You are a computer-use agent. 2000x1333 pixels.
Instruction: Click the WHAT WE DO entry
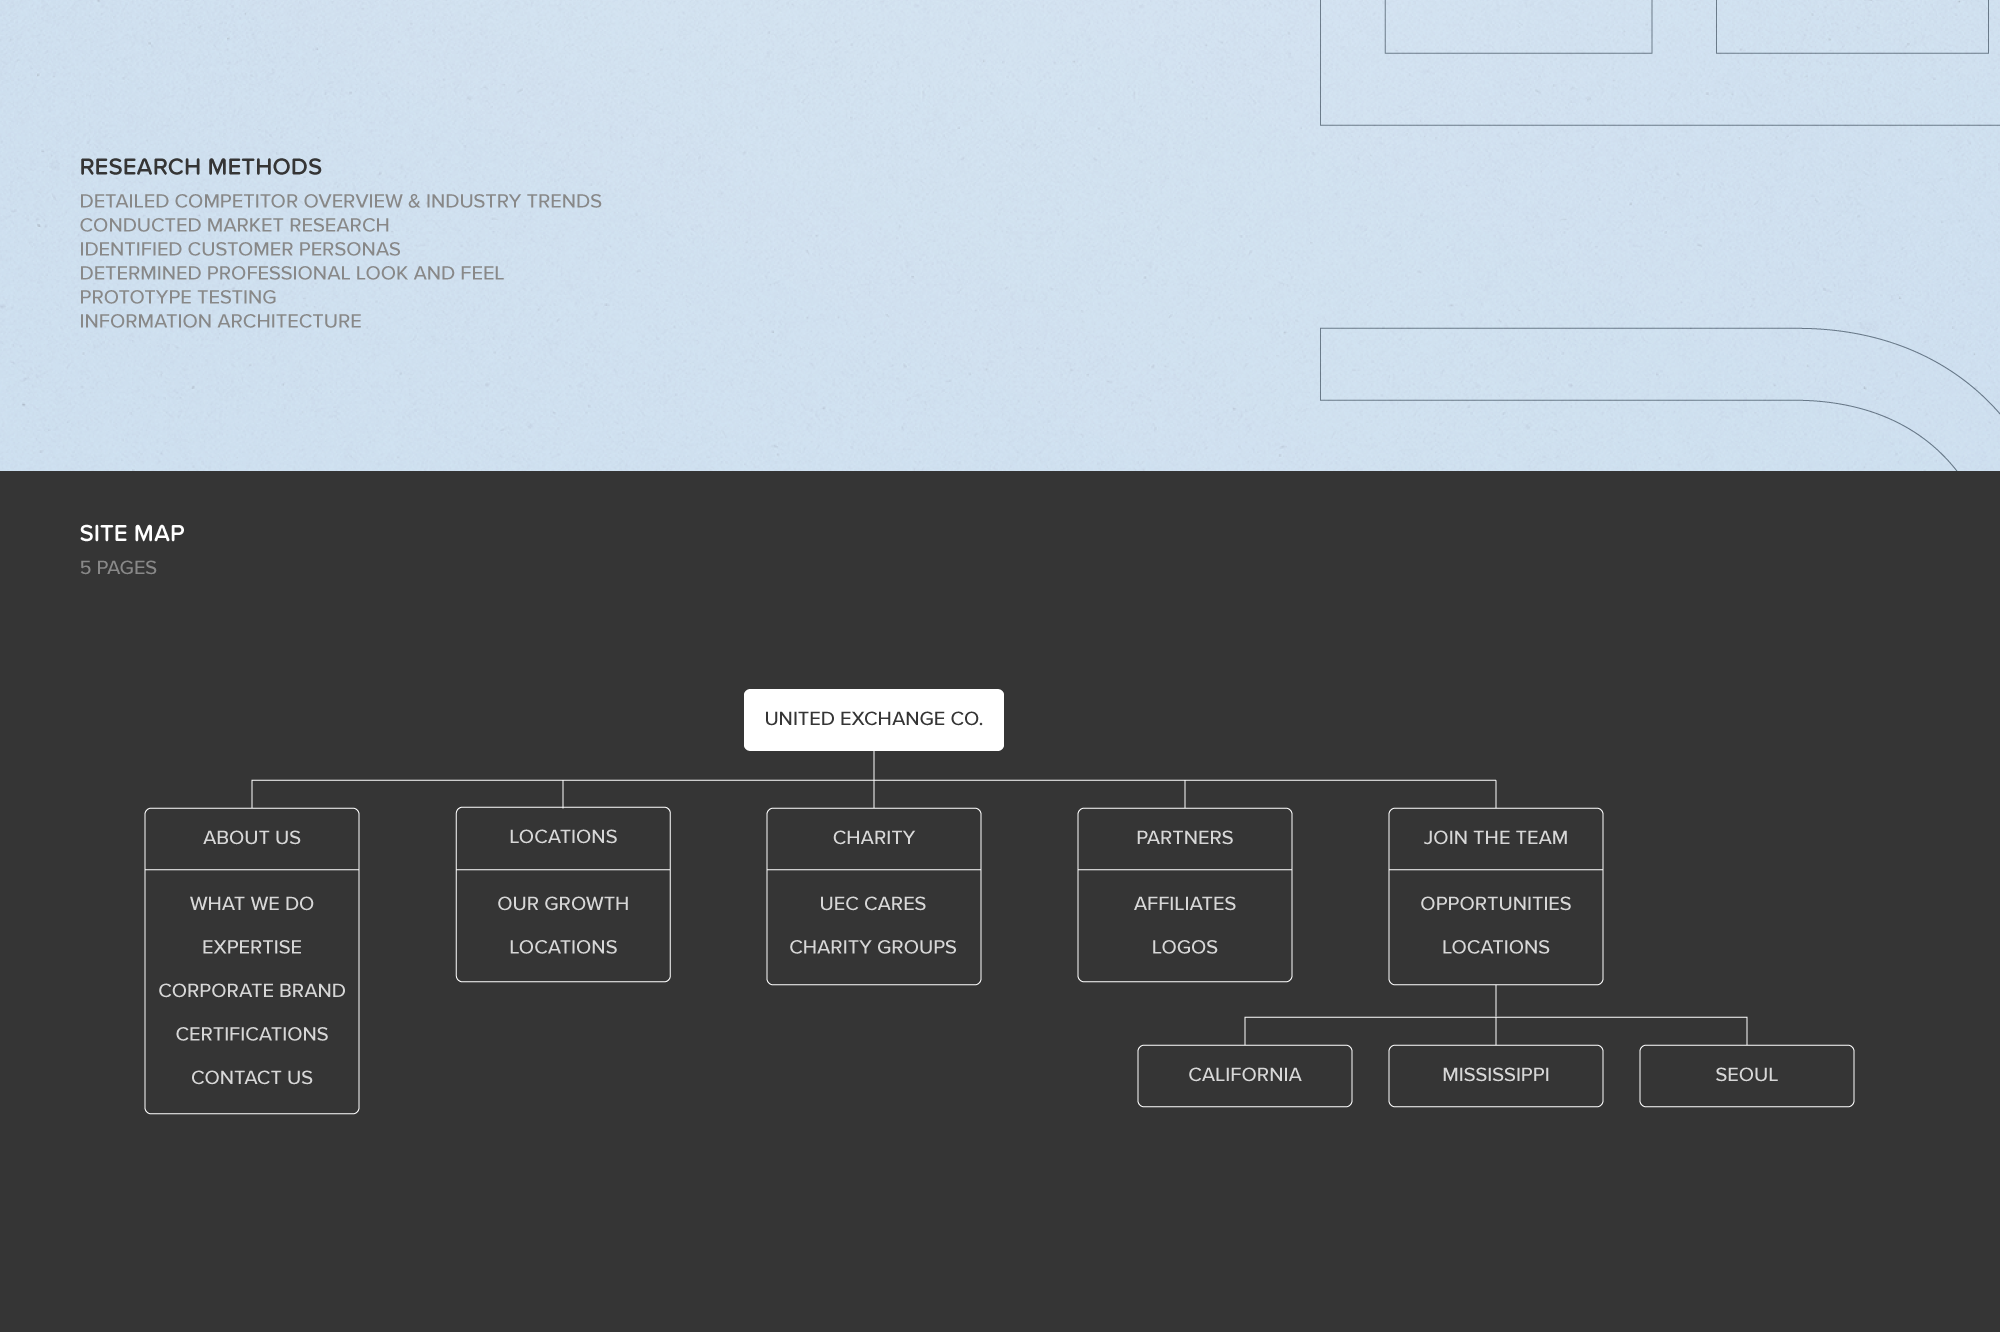coord(252,903)
